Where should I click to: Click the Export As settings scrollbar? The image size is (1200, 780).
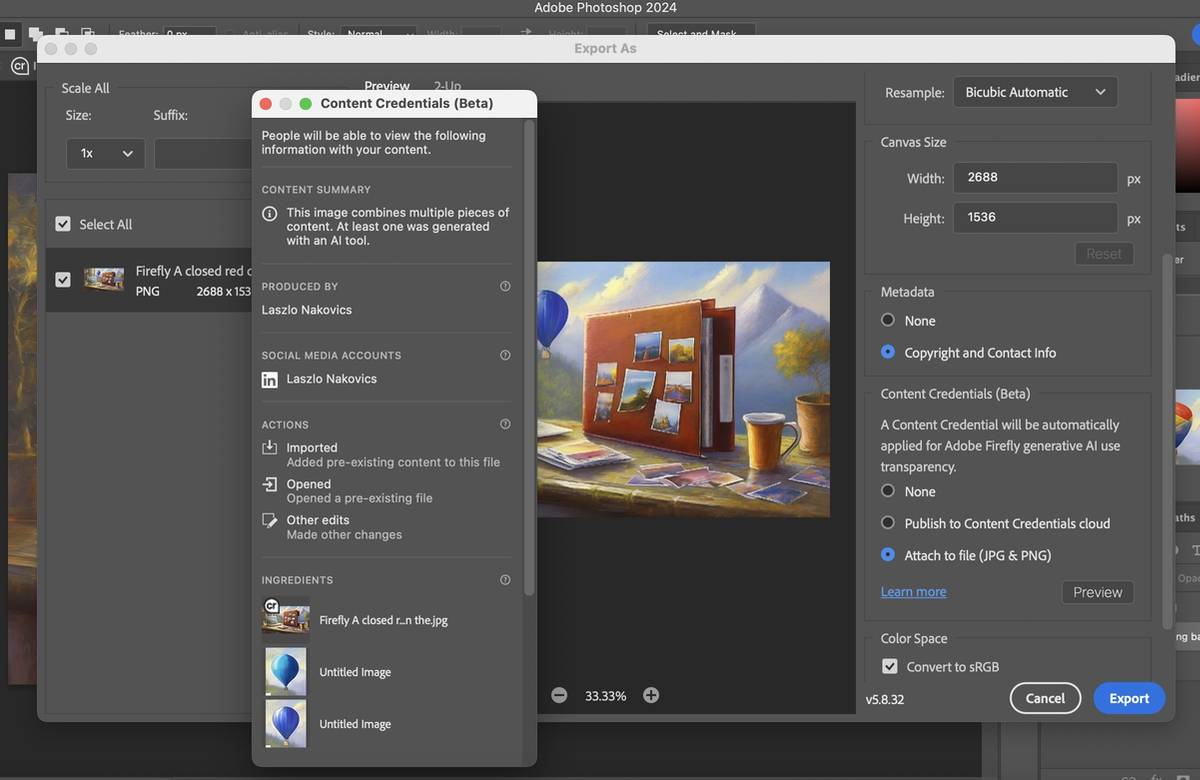click(1166, 440)
